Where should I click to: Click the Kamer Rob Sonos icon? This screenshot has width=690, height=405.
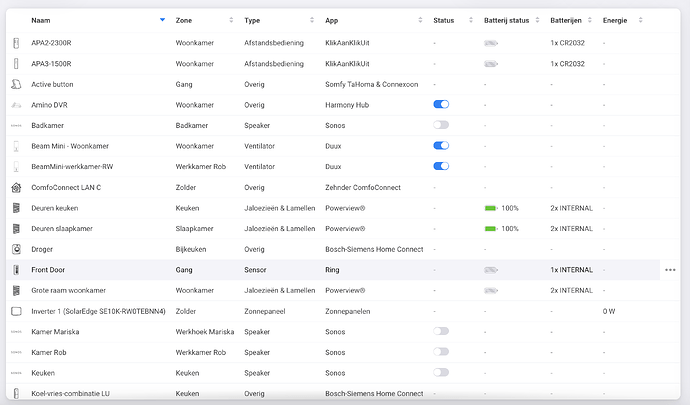[16, 352]
